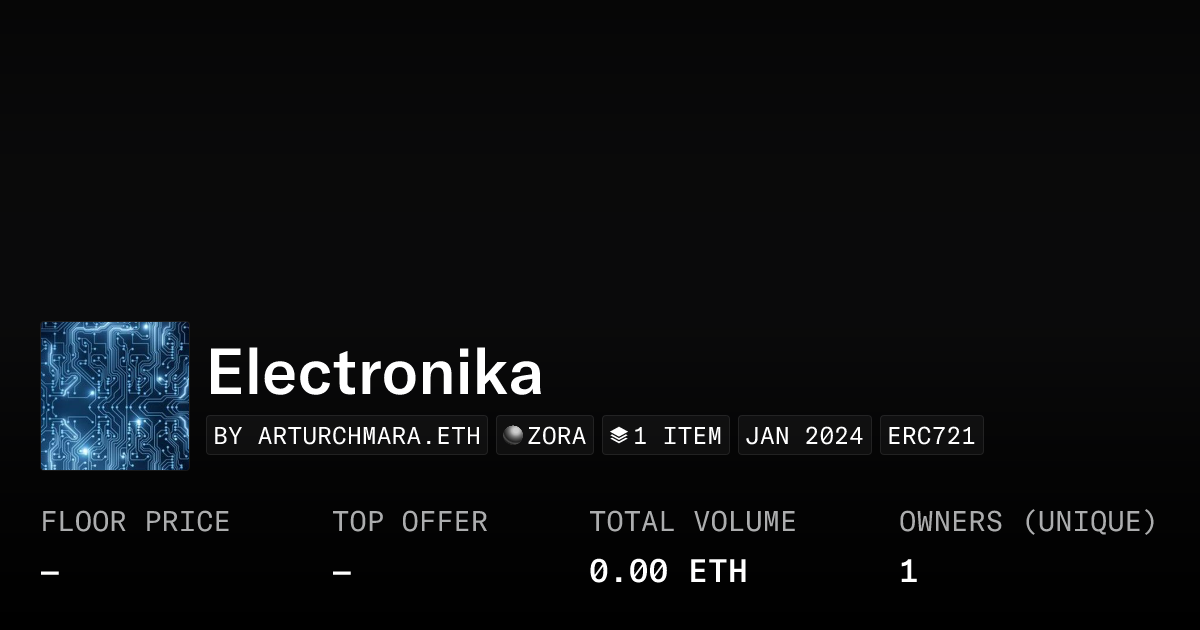Viewport: 1200px width, 630px height.
Task: Click the TOTAL VOLUME label
Action: click(692, 522)
